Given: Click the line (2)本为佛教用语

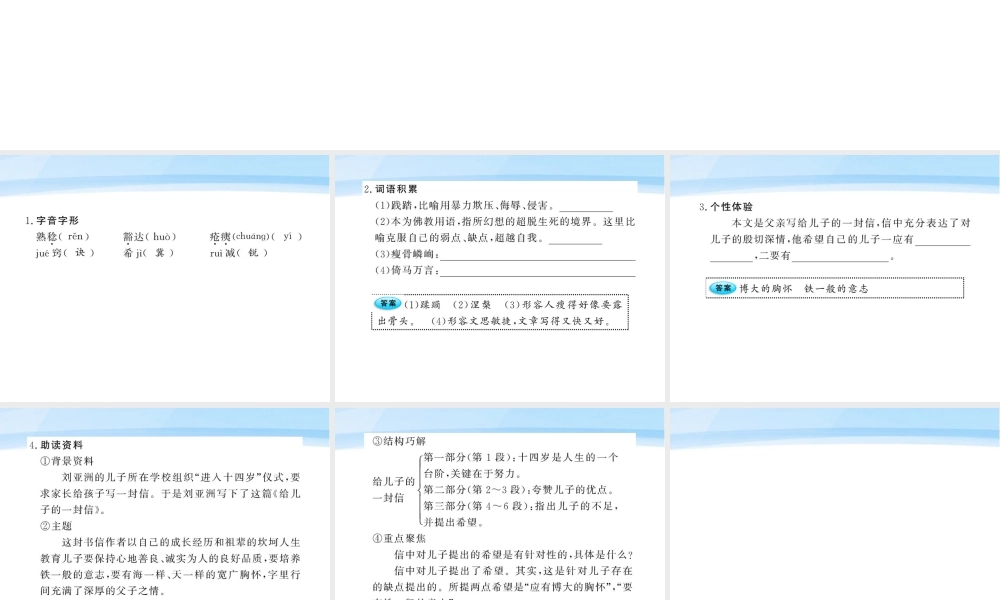Looking at the screenshot, I should 504,222.
